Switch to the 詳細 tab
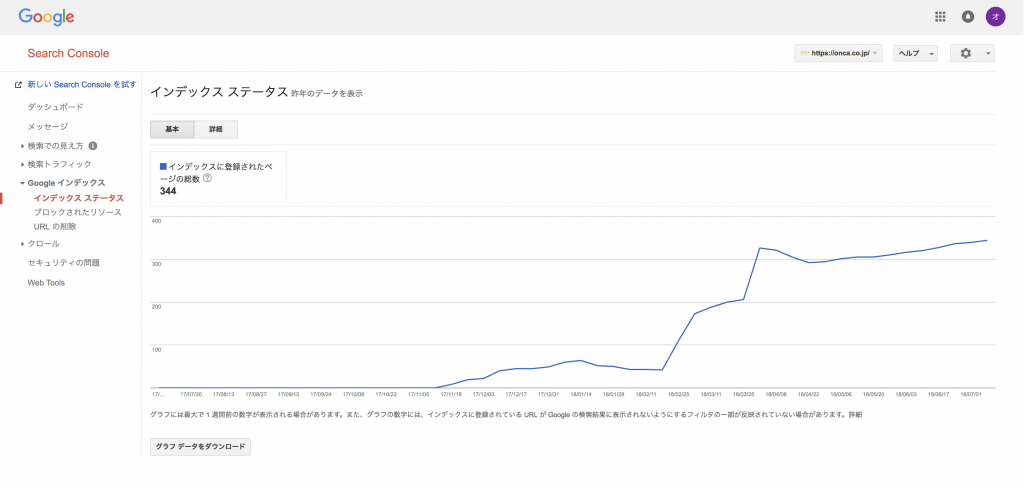This screenshot has height=491, width=1024. click(216, 129)
